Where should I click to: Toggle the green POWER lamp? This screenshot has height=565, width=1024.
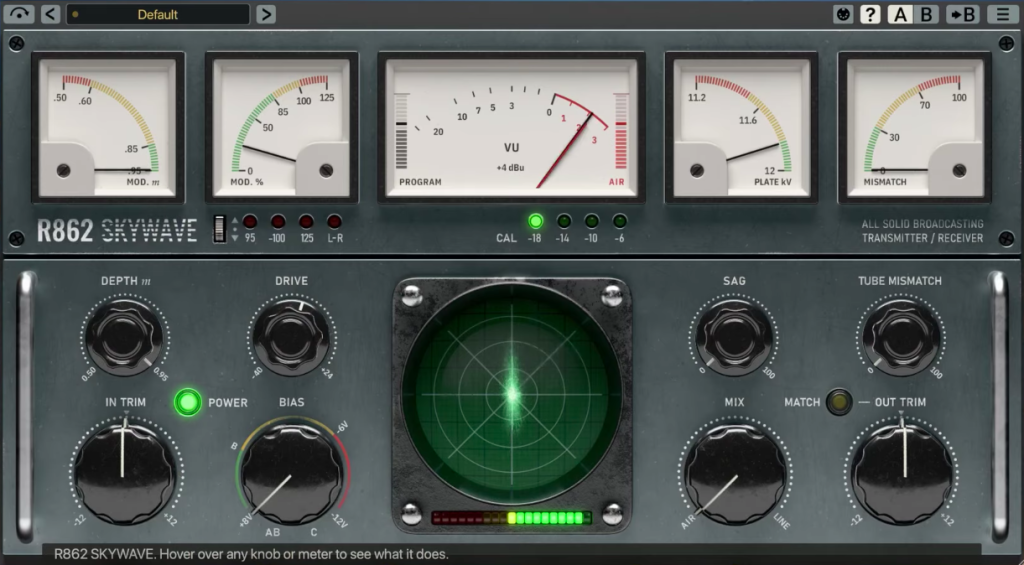(187, 402)
